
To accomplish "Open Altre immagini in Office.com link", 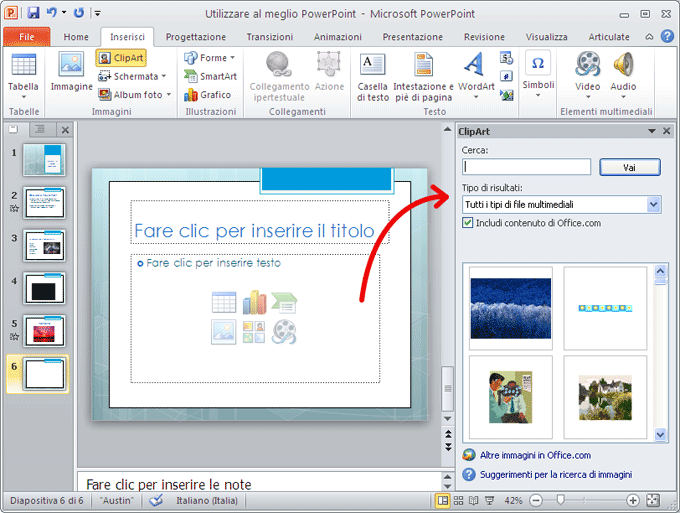I will [x=535, y=455].
